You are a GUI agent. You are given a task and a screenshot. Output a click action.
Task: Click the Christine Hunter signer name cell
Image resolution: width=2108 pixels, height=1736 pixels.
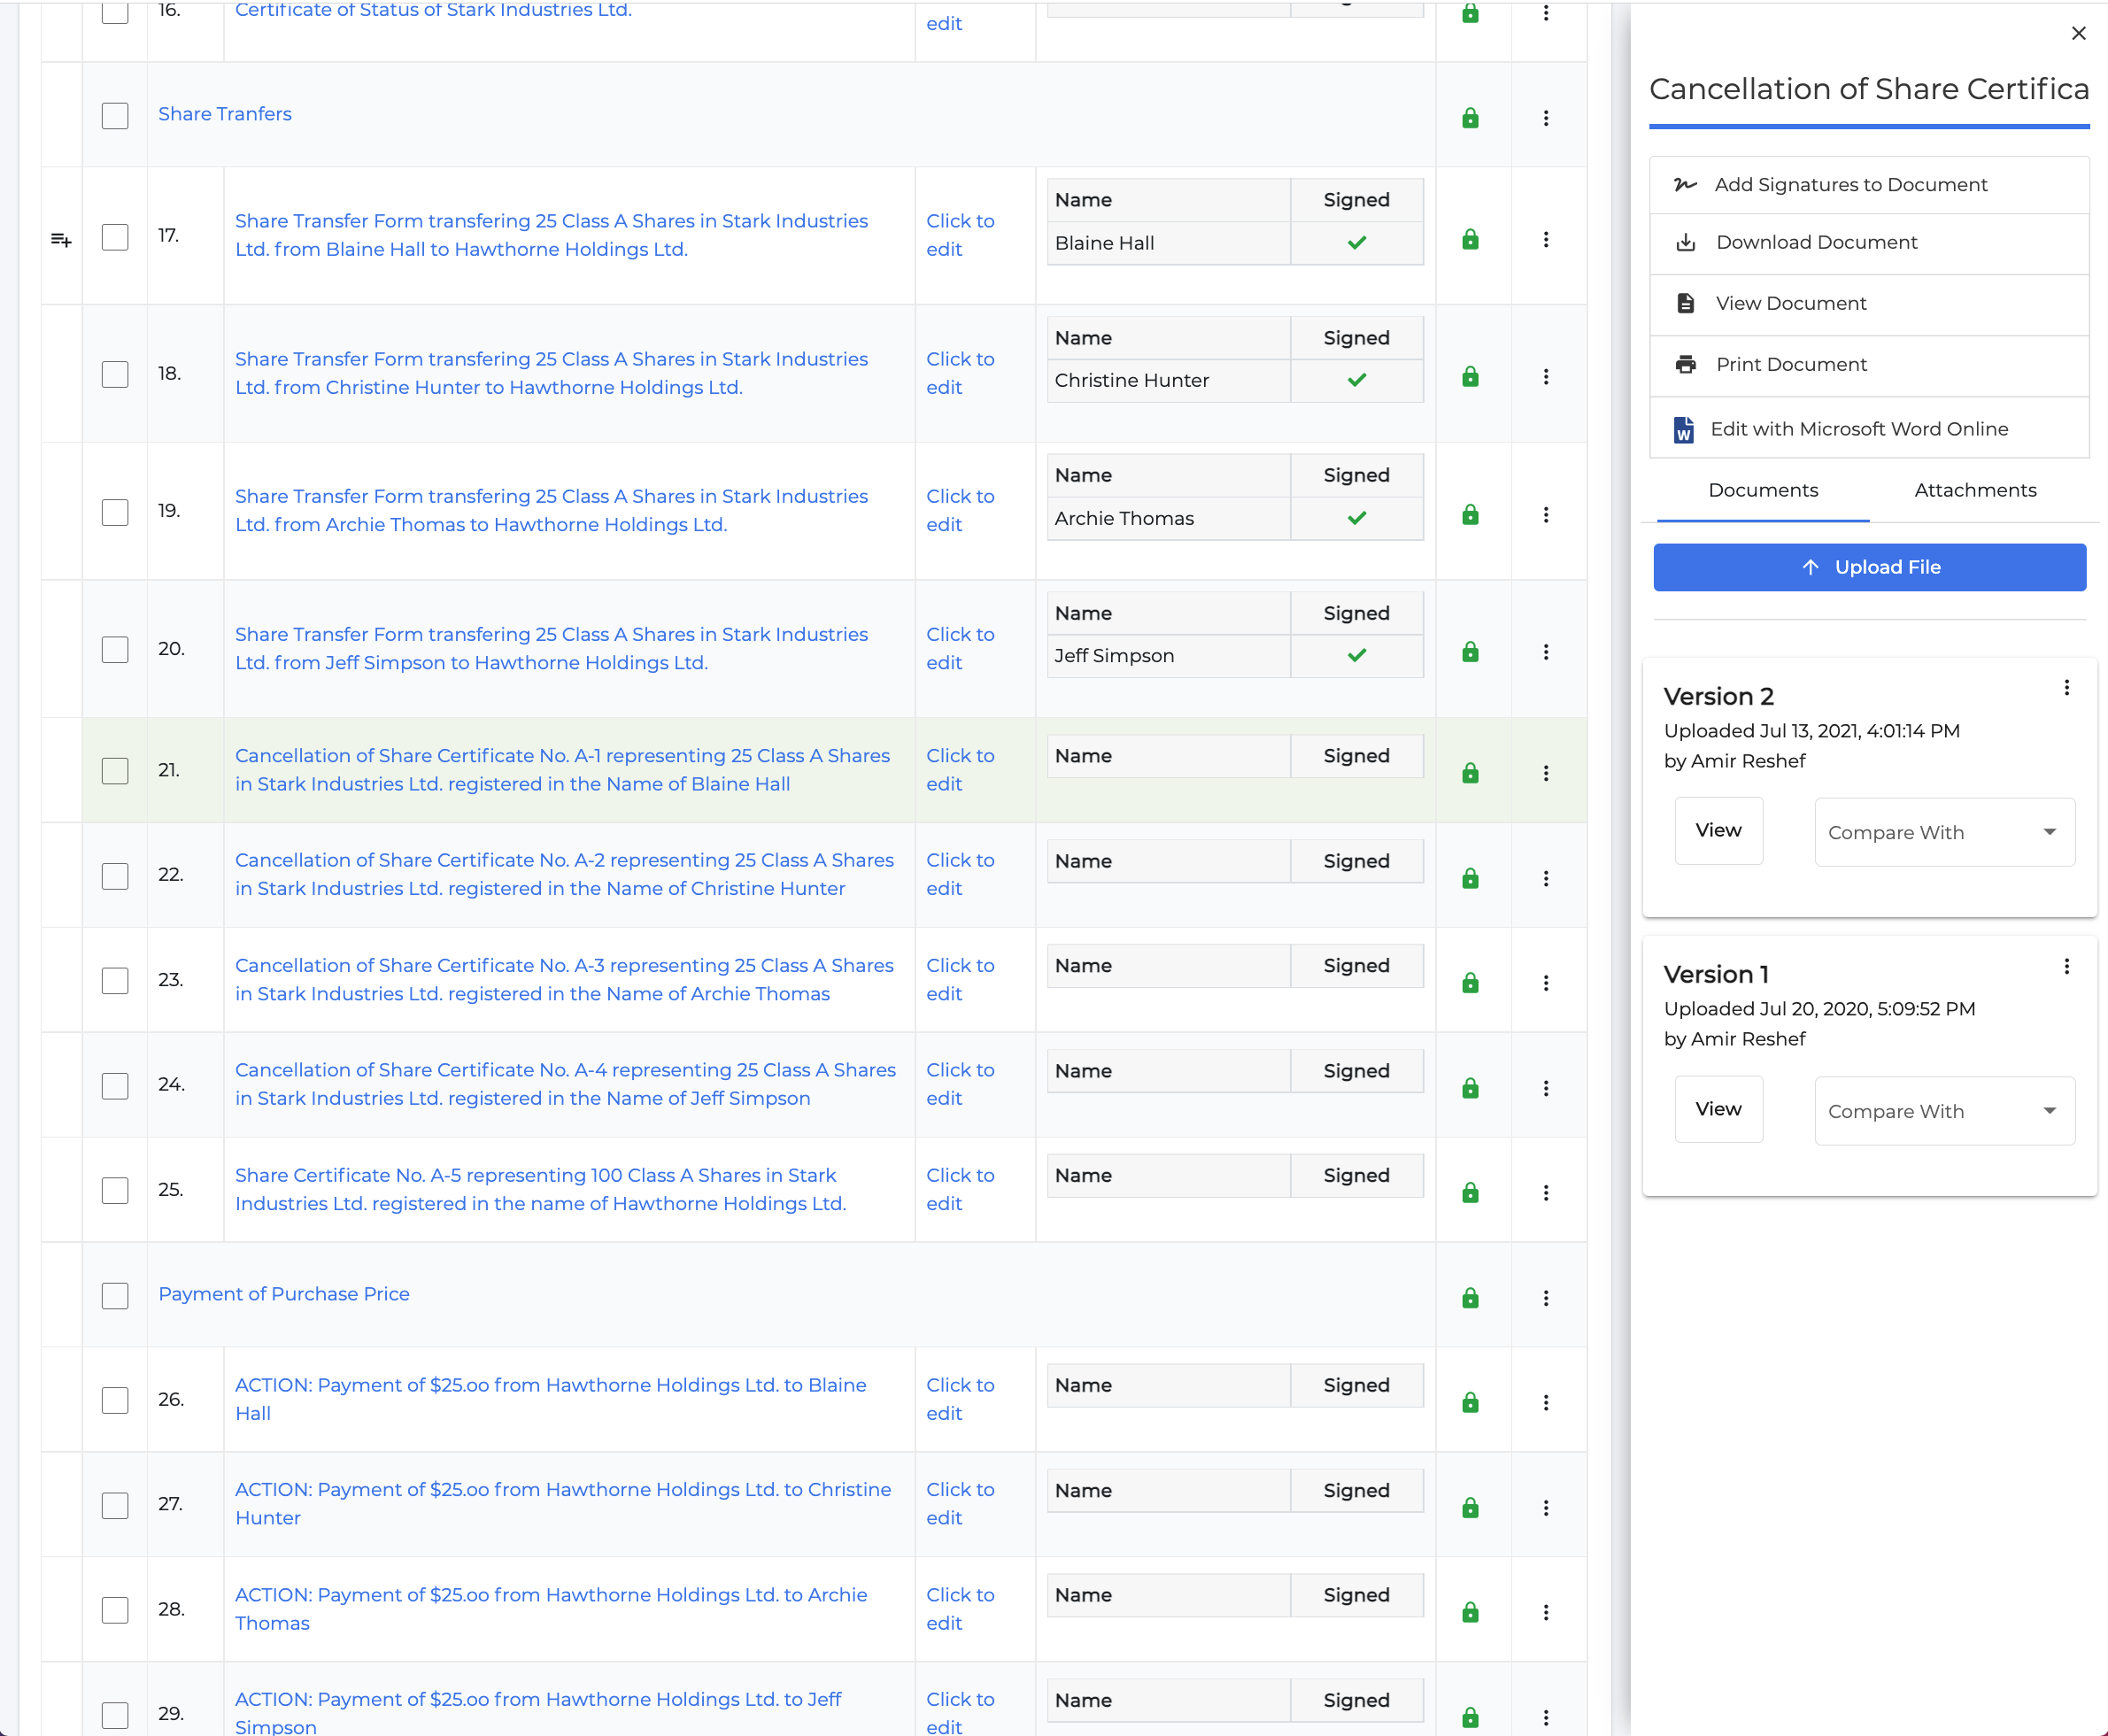click(1168, 380)
